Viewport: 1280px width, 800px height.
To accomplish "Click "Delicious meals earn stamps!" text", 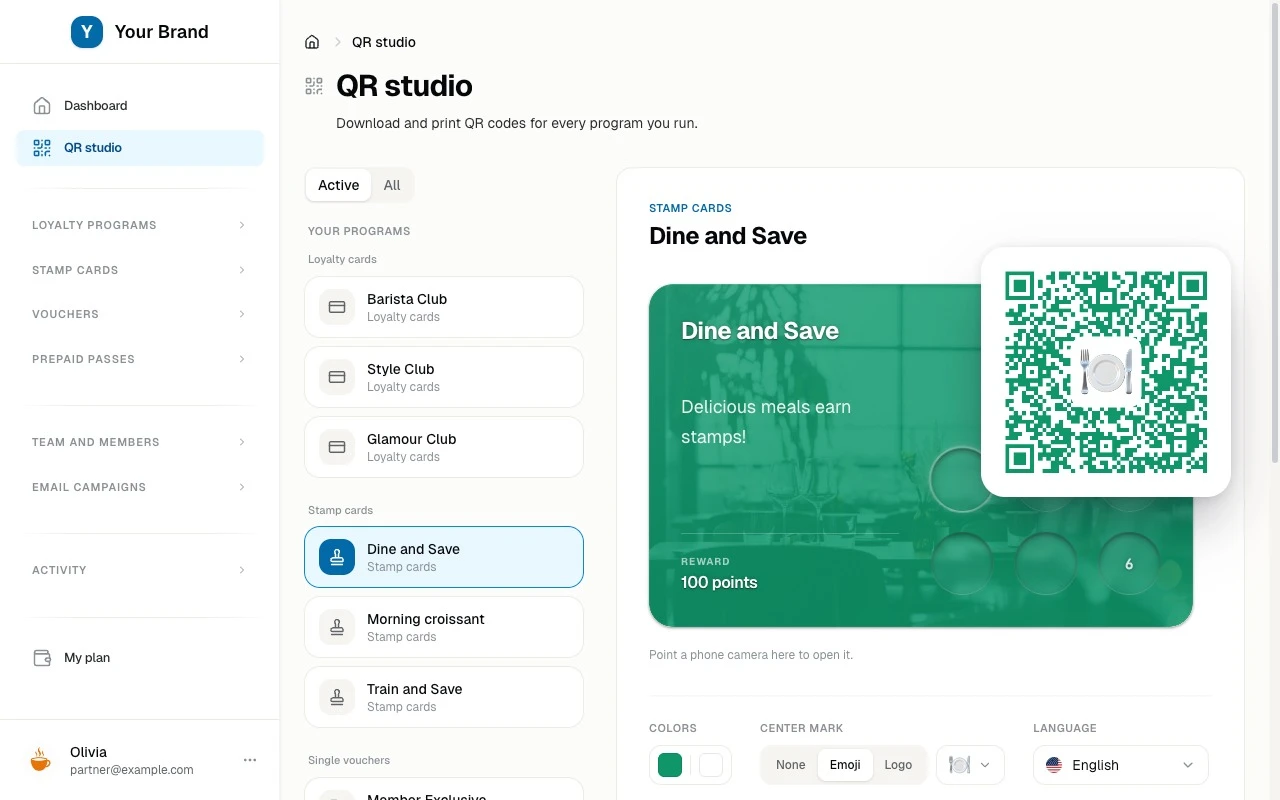I will 766,422.
